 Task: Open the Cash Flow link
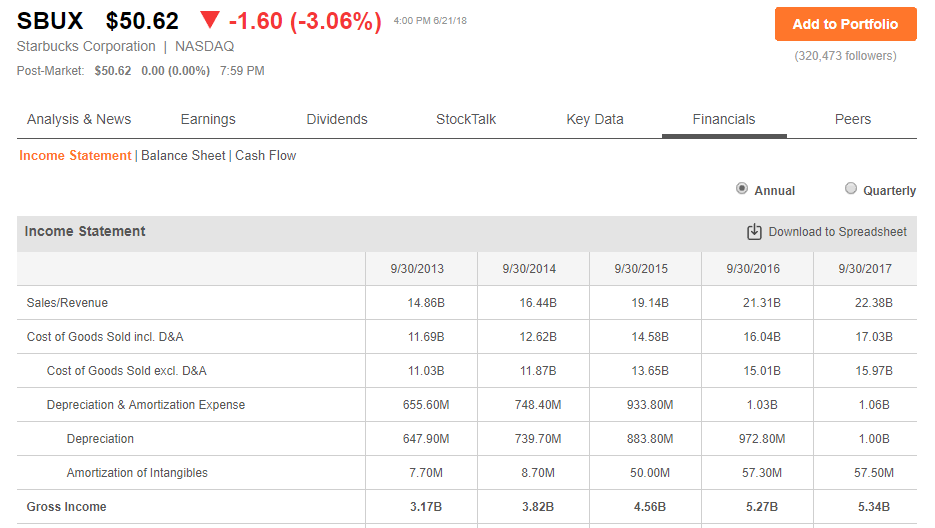[x=265, y=156]
